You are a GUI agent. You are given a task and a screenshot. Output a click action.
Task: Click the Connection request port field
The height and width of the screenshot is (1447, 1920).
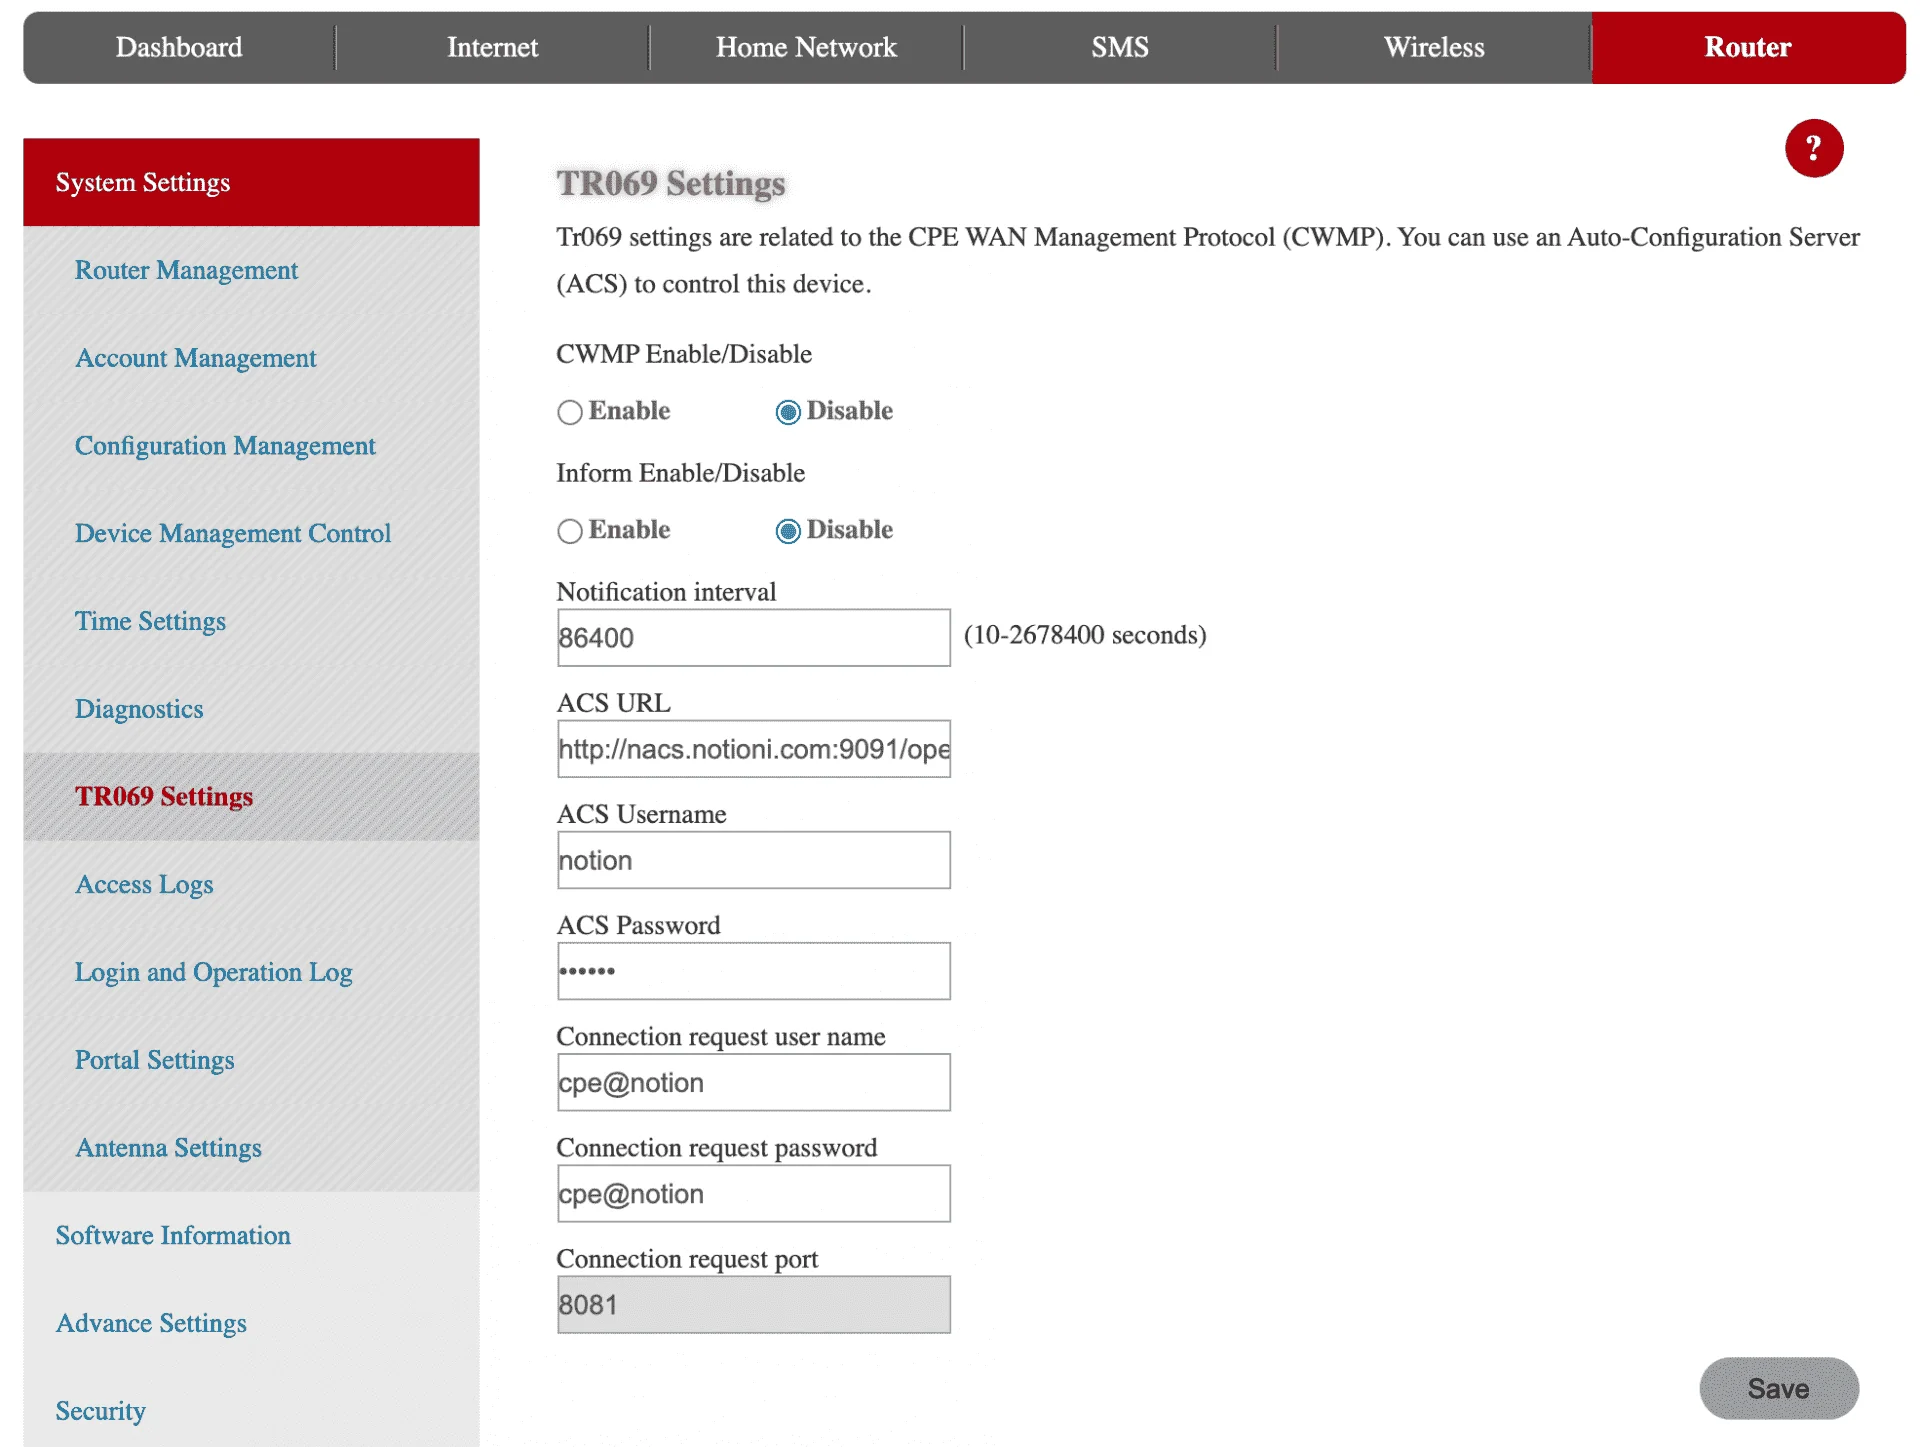[x=753, y=1304]
